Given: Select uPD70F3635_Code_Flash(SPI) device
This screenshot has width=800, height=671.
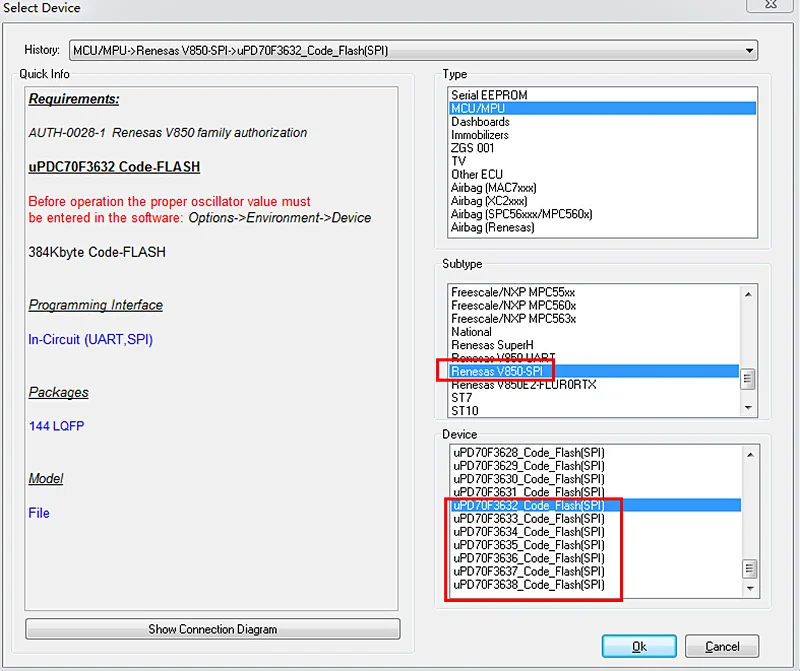Looking at the screenshot, I should pos(596,545).
